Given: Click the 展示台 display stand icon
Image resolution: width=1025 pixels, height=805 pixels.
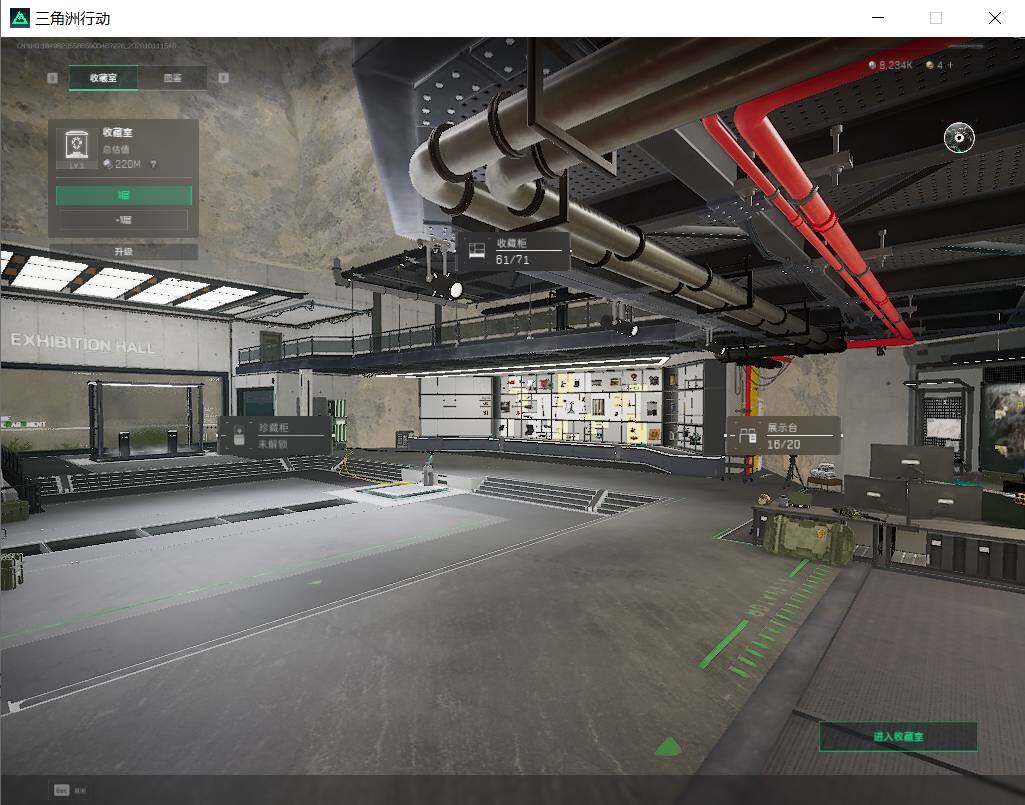Looking at the screenshot, I should (747, 436).
